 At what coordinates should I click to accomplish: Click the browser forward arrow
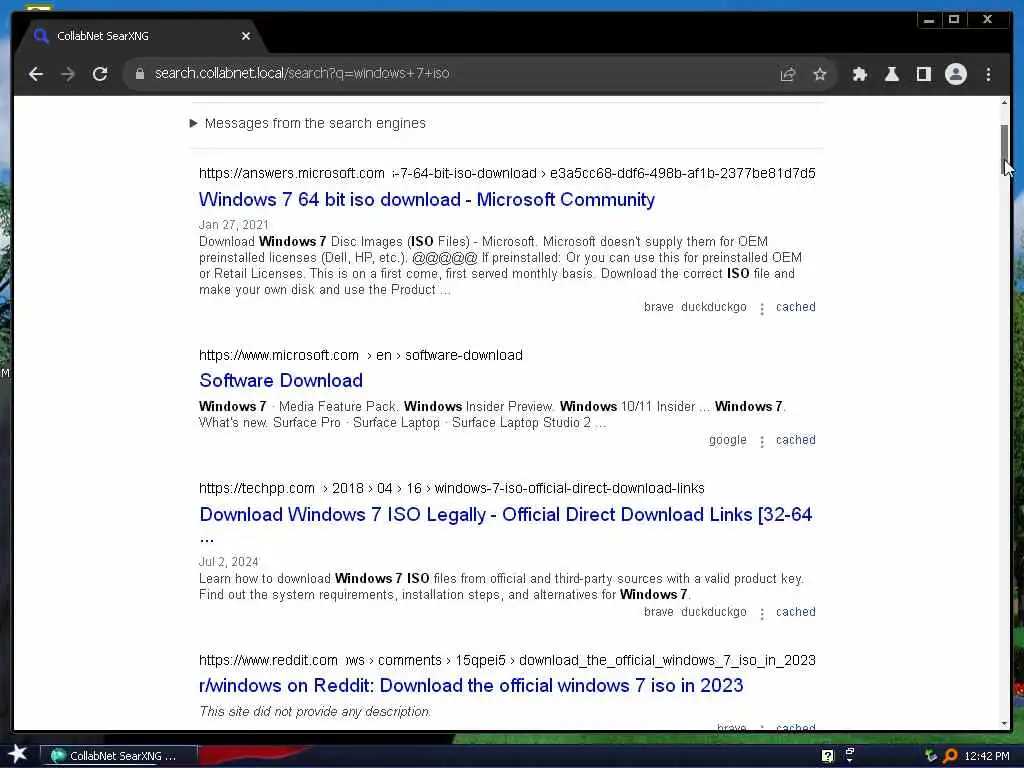click(68, 74)
